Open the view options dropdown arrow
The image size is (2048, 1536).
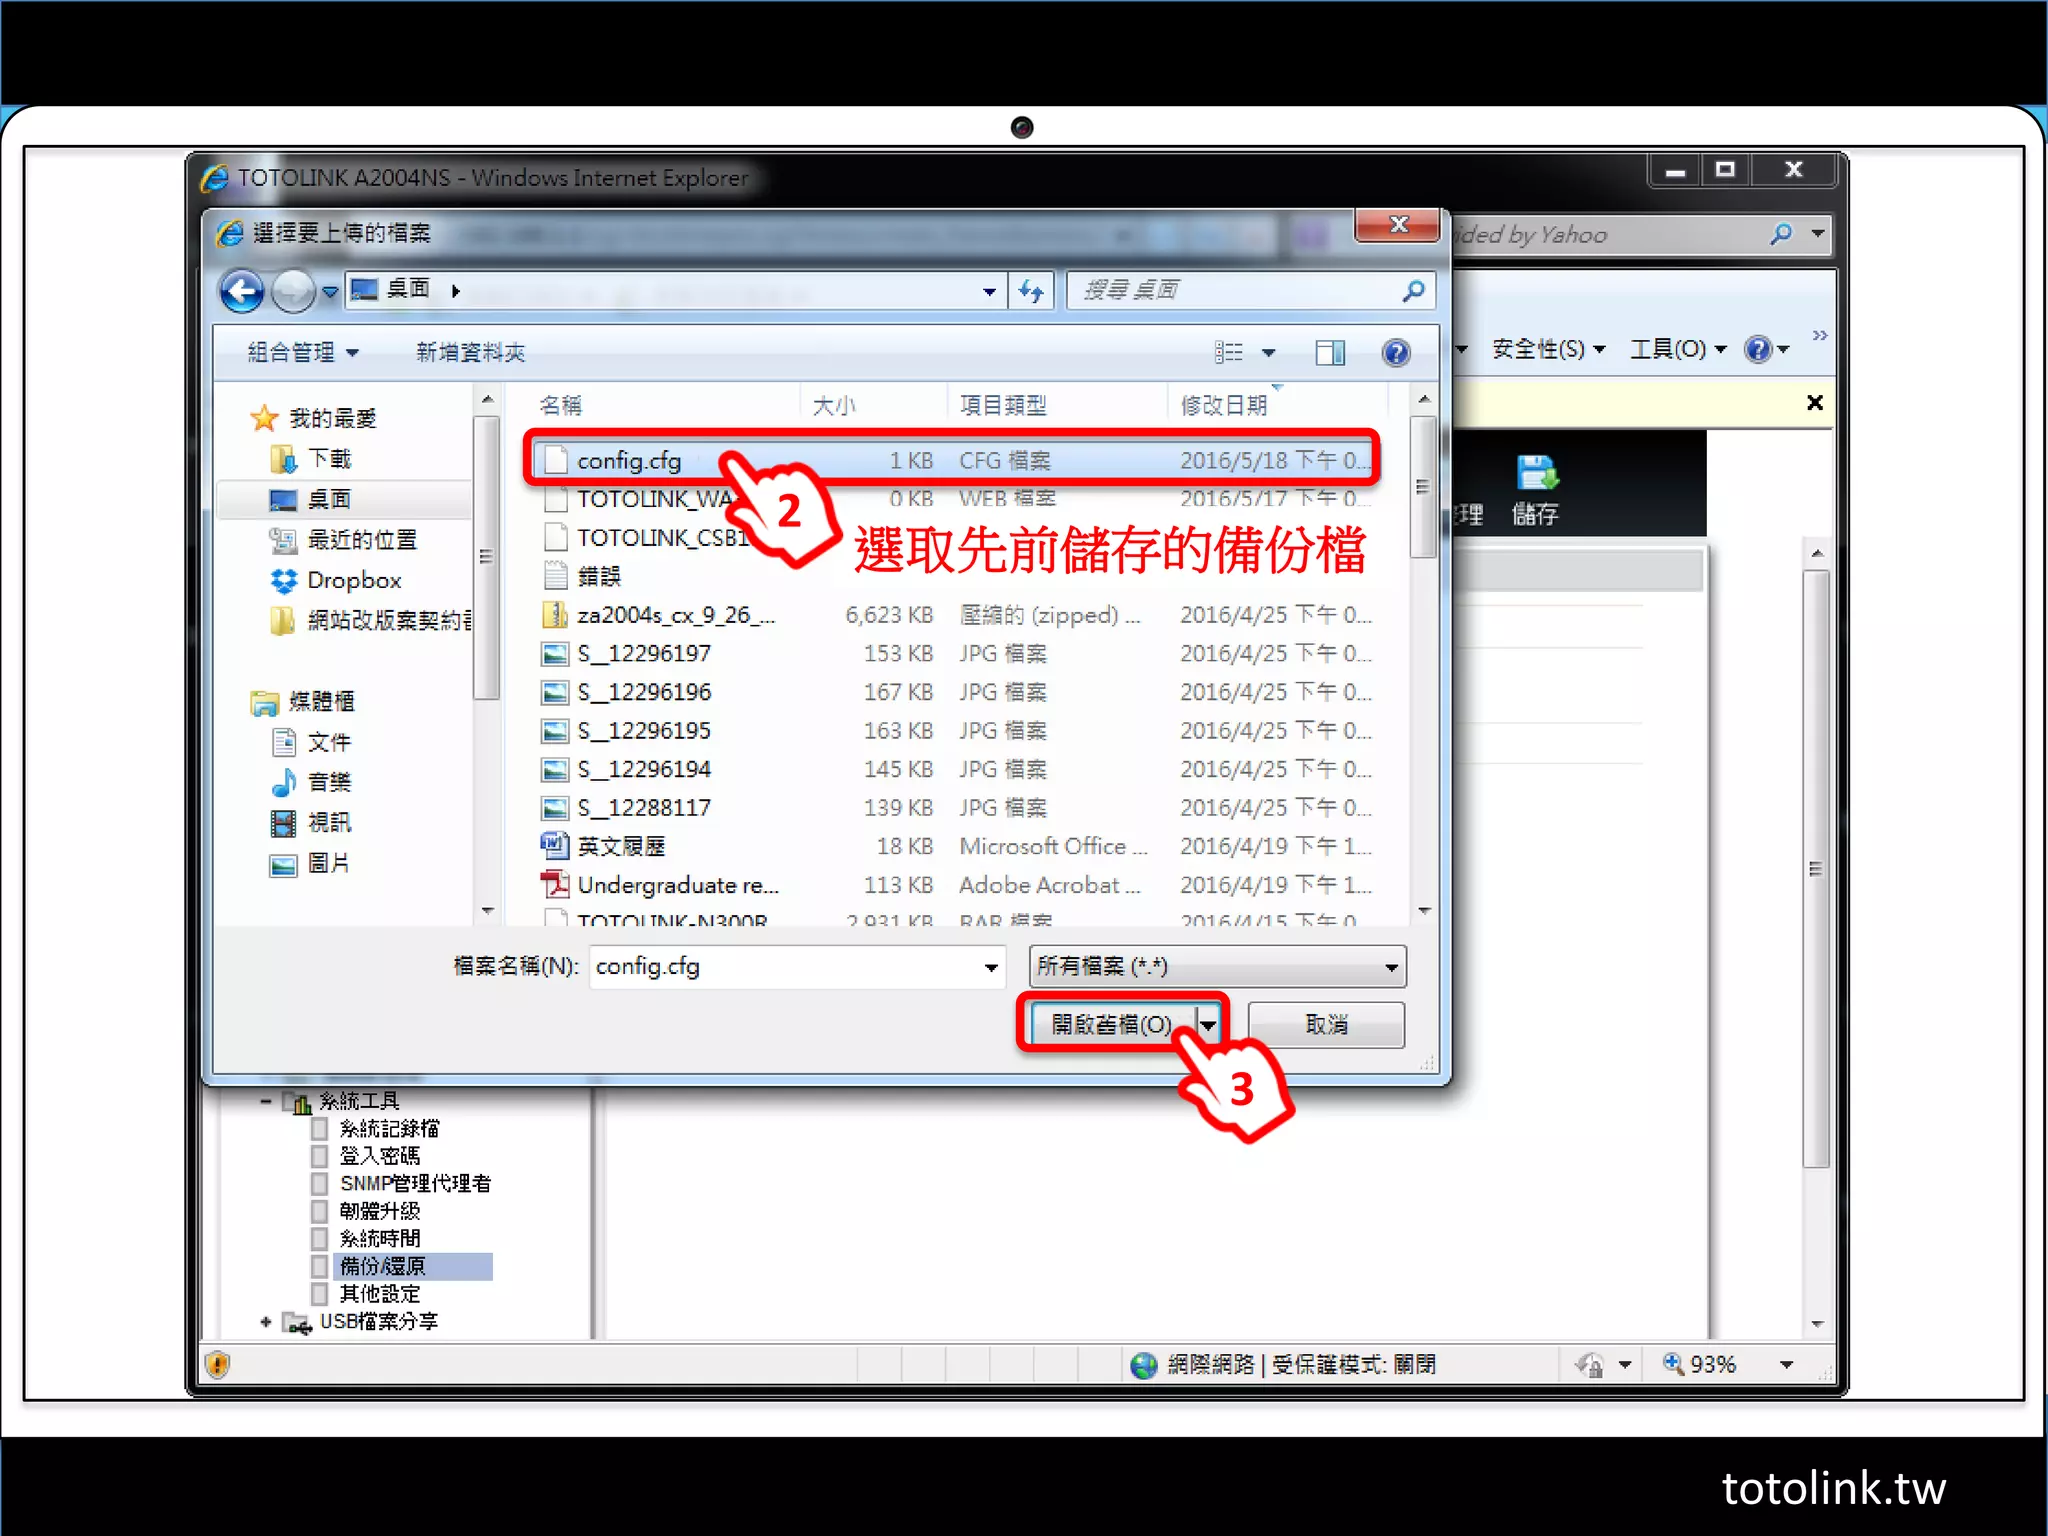click(x=1268, y=352)
